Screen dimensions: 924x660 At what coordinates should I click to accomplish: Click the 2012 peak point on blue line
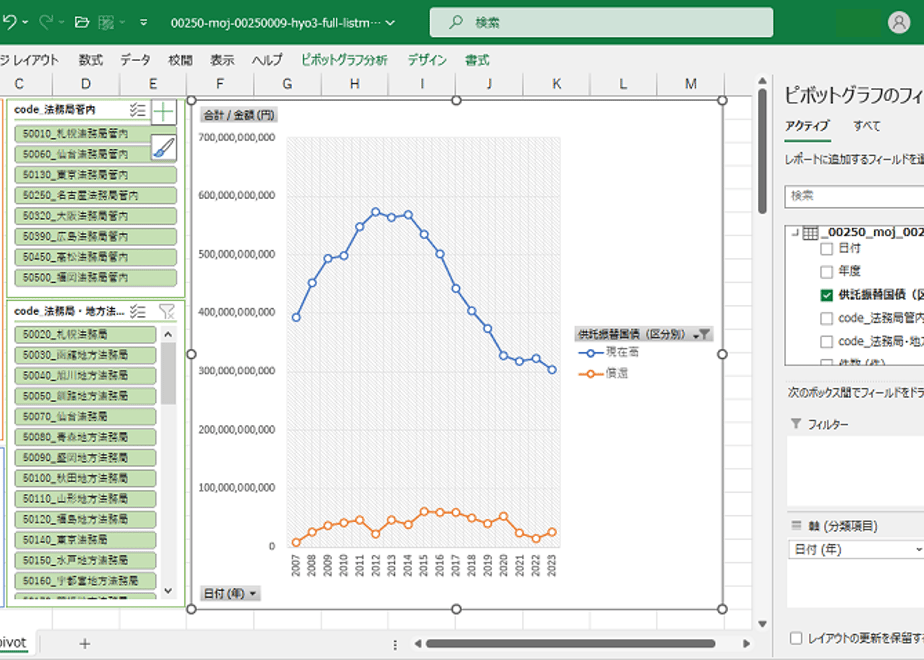click(x=376, y=212)
